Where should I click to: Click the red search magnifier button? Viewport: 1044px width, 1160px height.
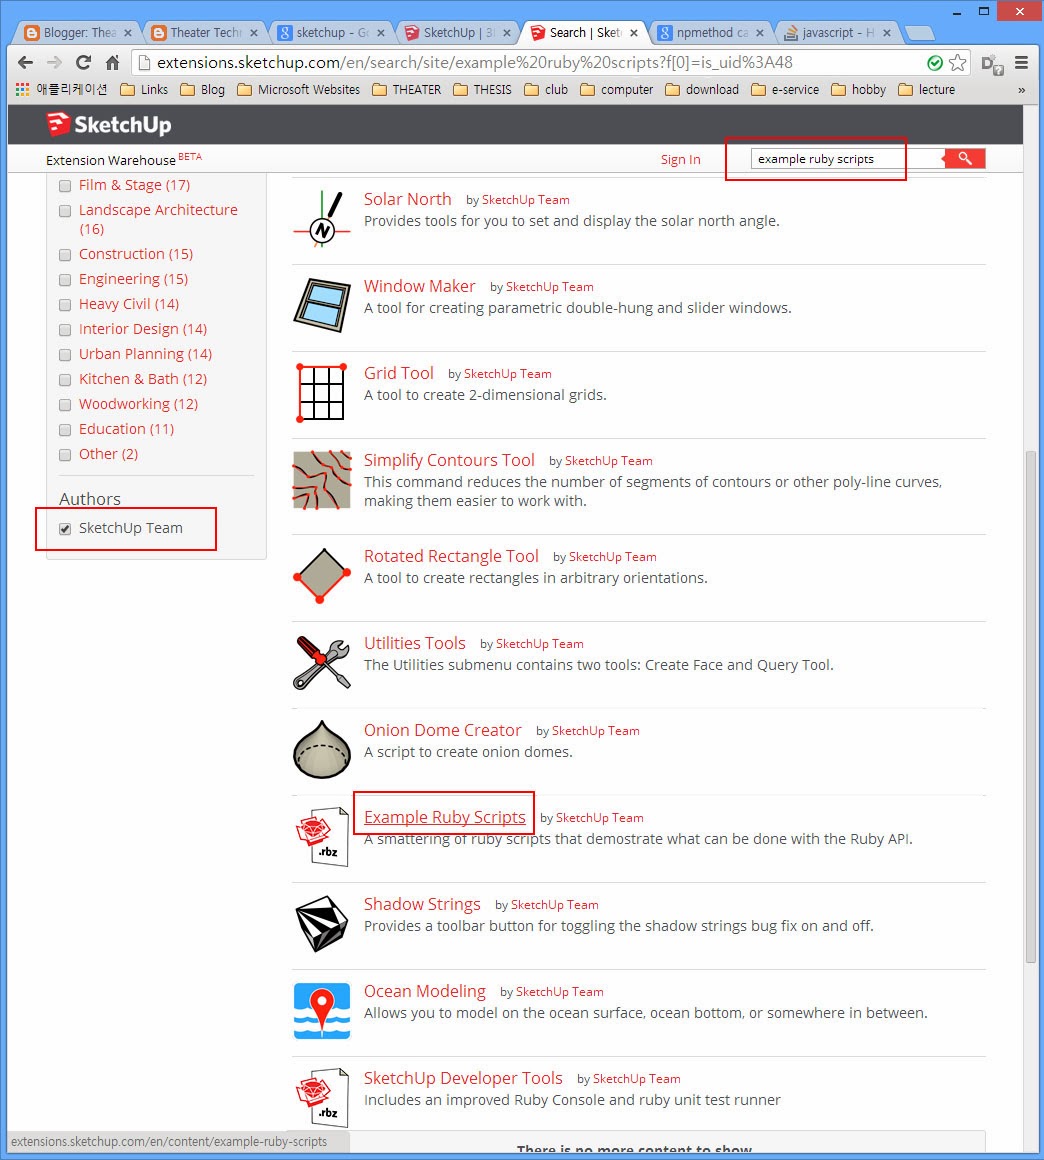[965, 158]
